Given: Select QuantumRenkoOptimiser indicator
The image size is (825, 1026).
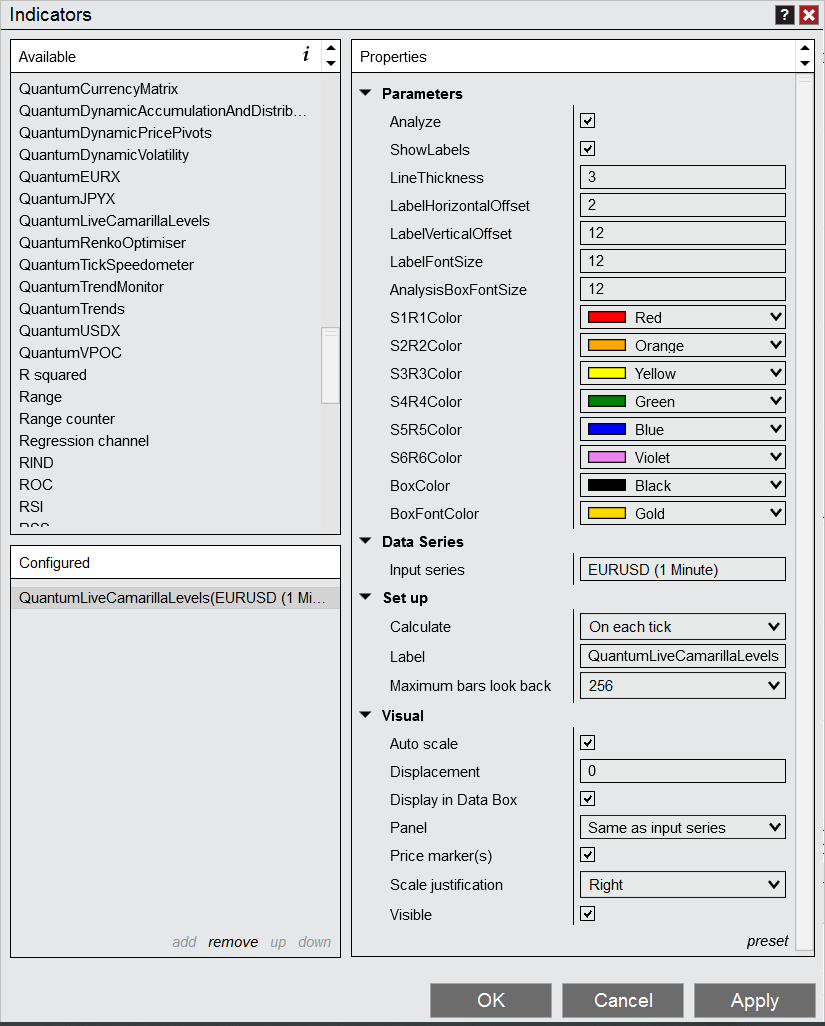Looking at the screenshot, I should coord(102,243).
